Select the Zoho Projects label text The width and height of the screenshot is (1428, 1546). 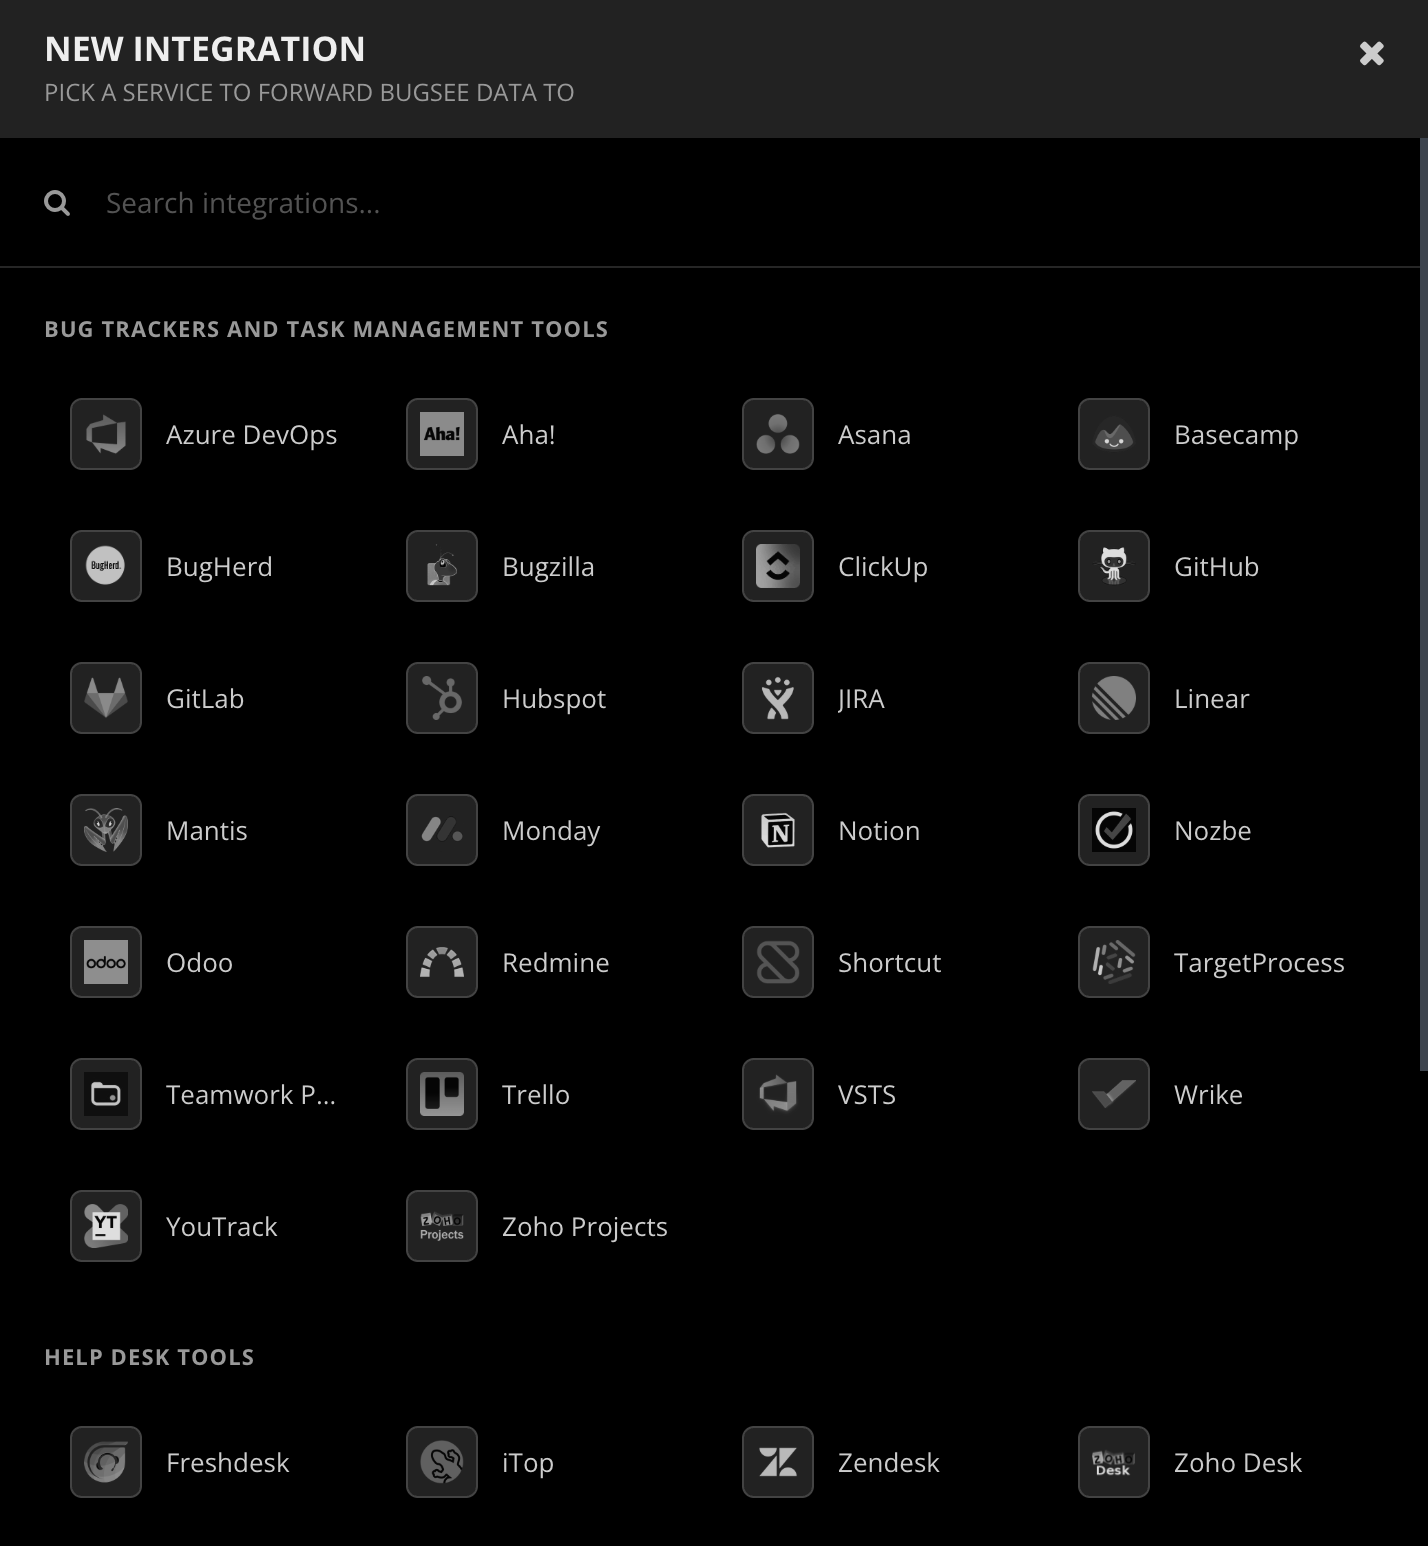click(x=585, y=1227)
